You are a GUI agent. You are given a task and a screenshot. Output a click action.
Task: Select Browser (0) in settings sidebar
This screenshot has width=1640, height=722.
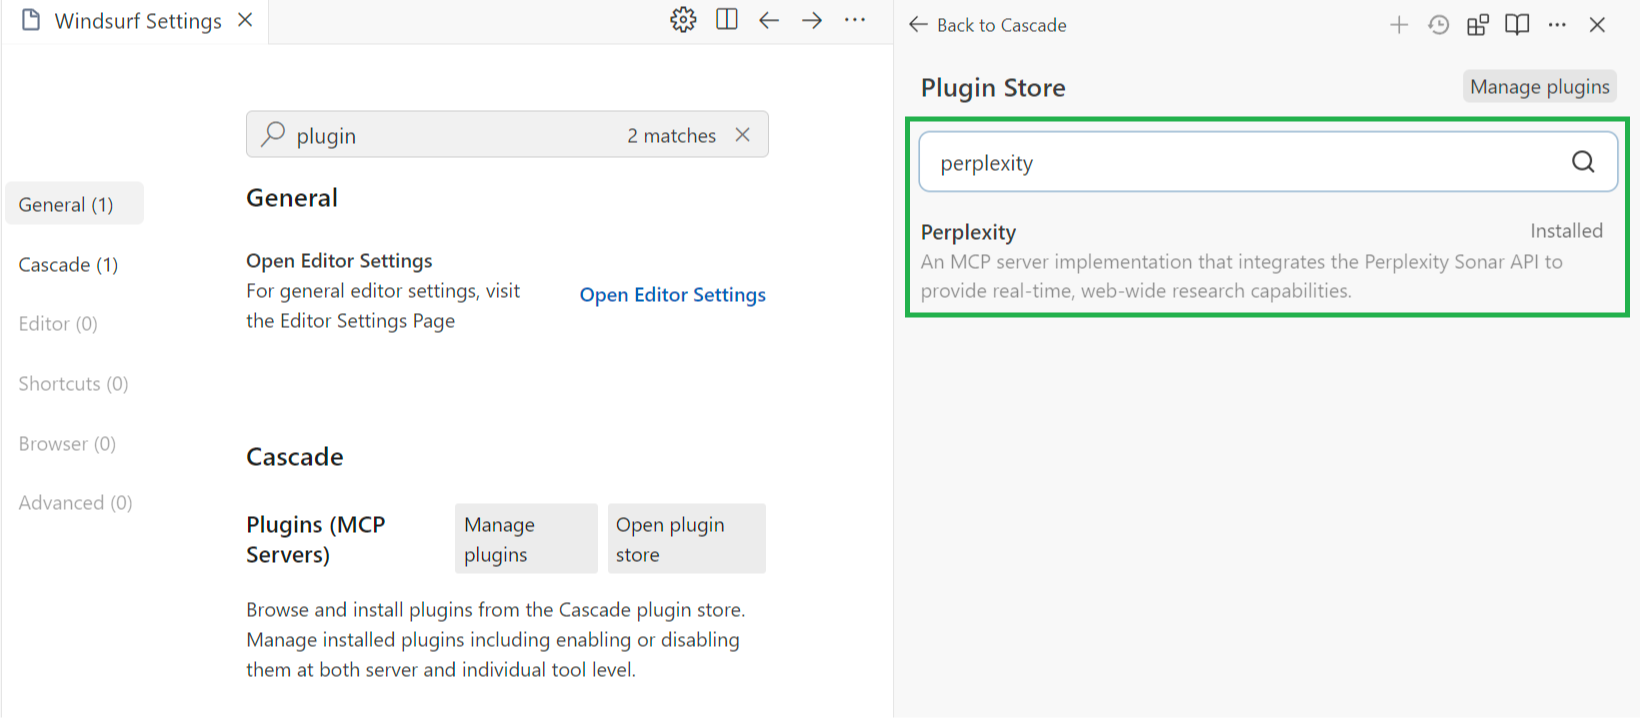(x=67, y=444)
